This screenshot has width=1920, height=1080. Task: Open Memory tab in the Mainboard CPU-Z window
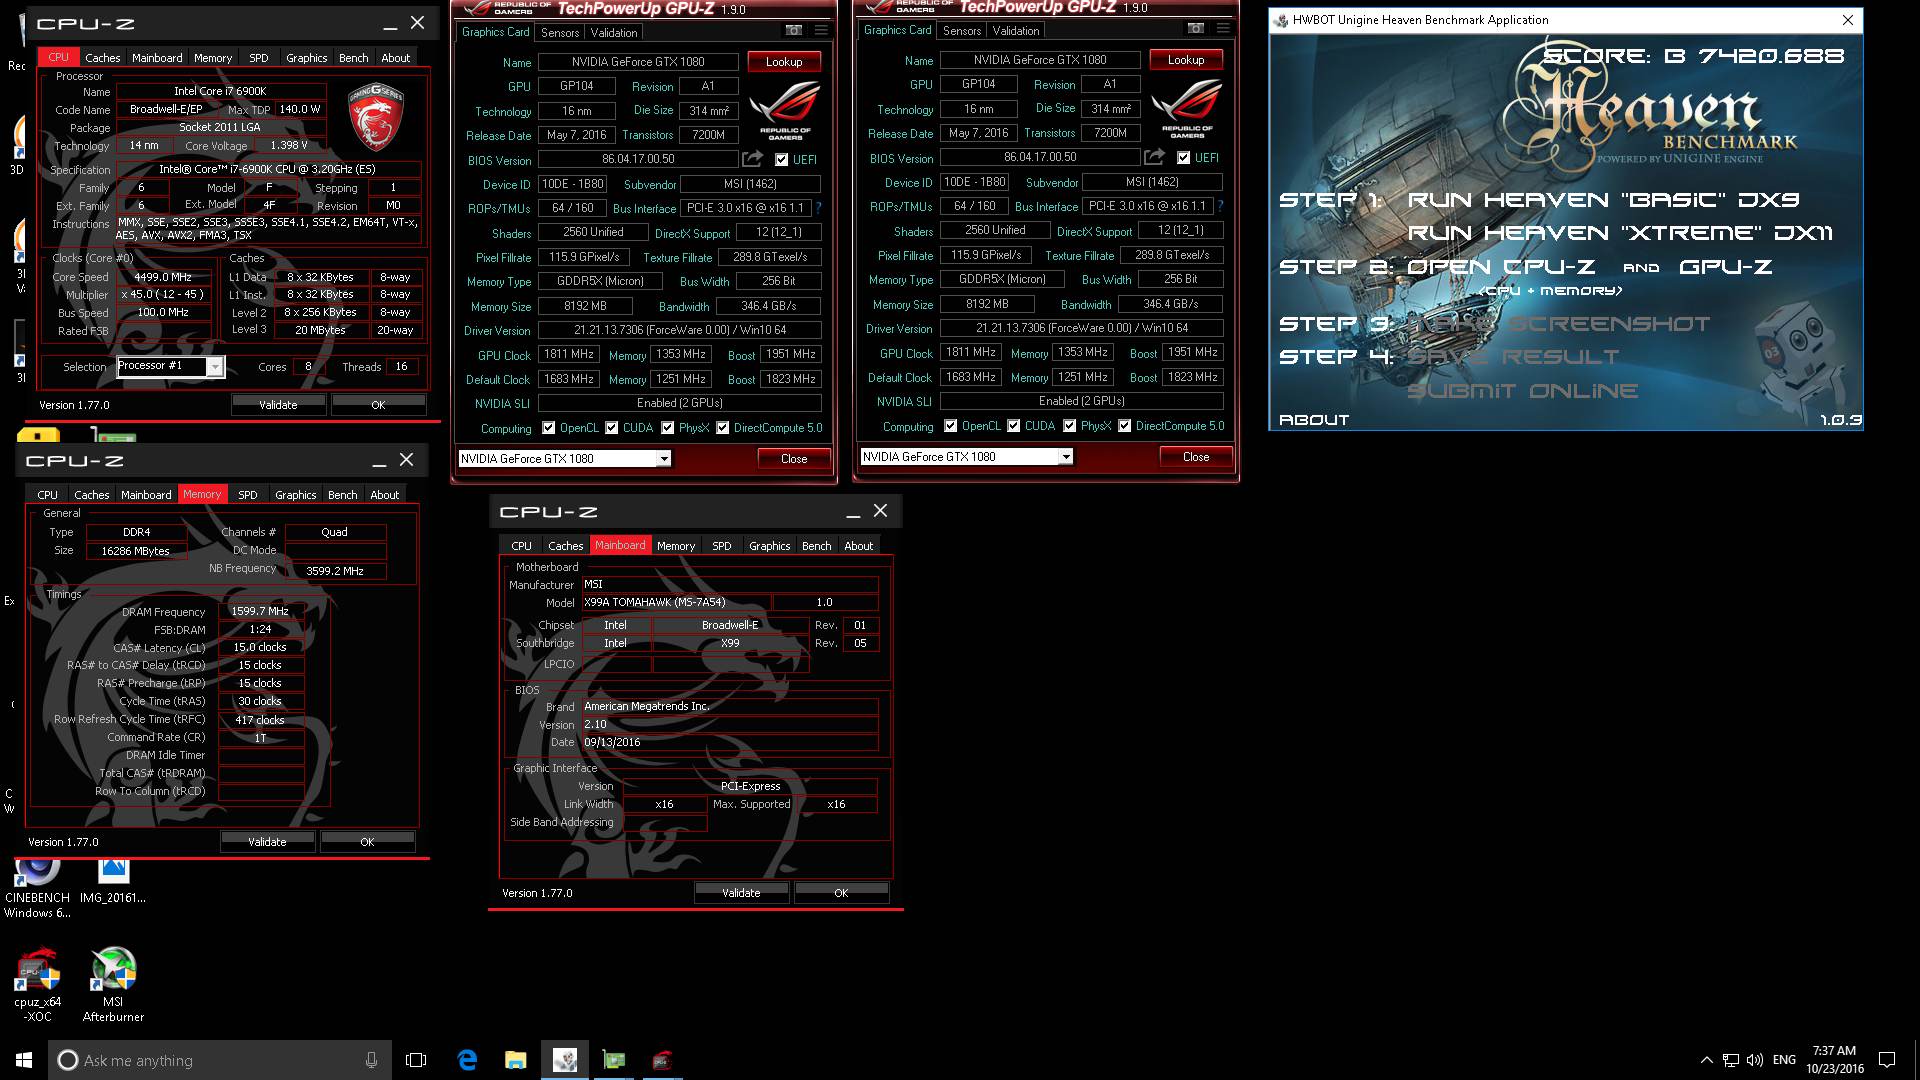(676, 546)
